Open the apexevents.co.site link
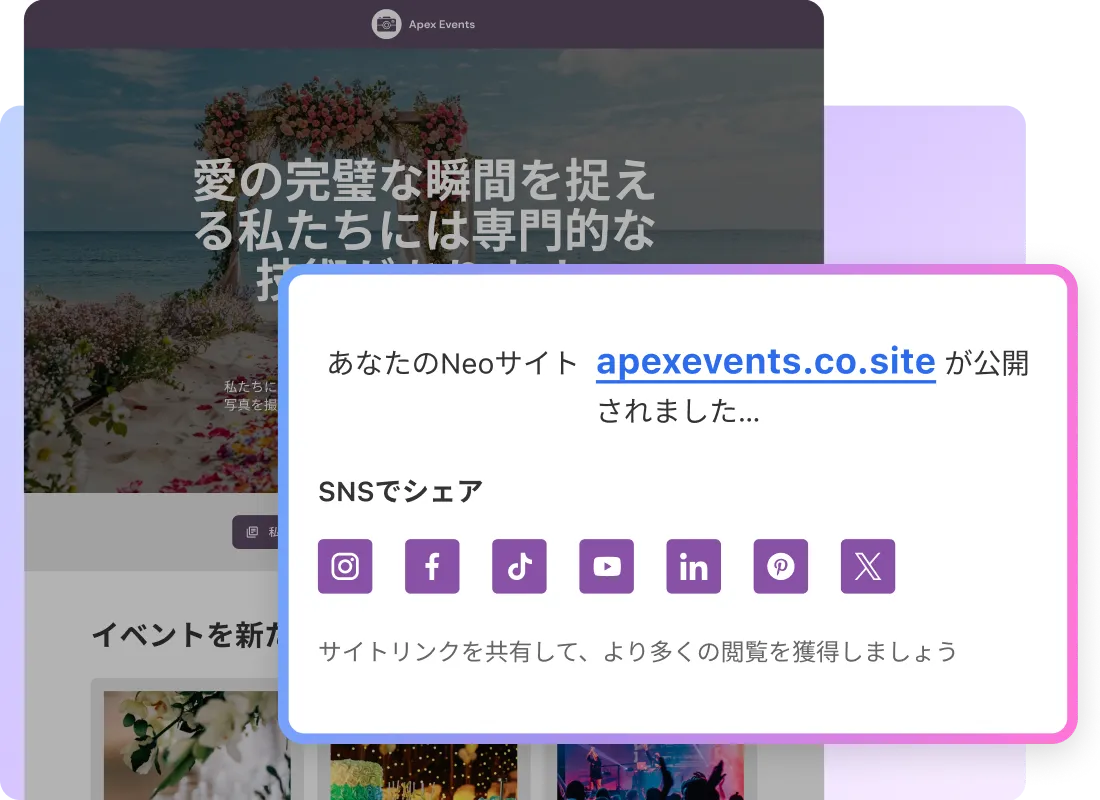1100x800 pixels. pyautogui.click(x=765, y=362)
